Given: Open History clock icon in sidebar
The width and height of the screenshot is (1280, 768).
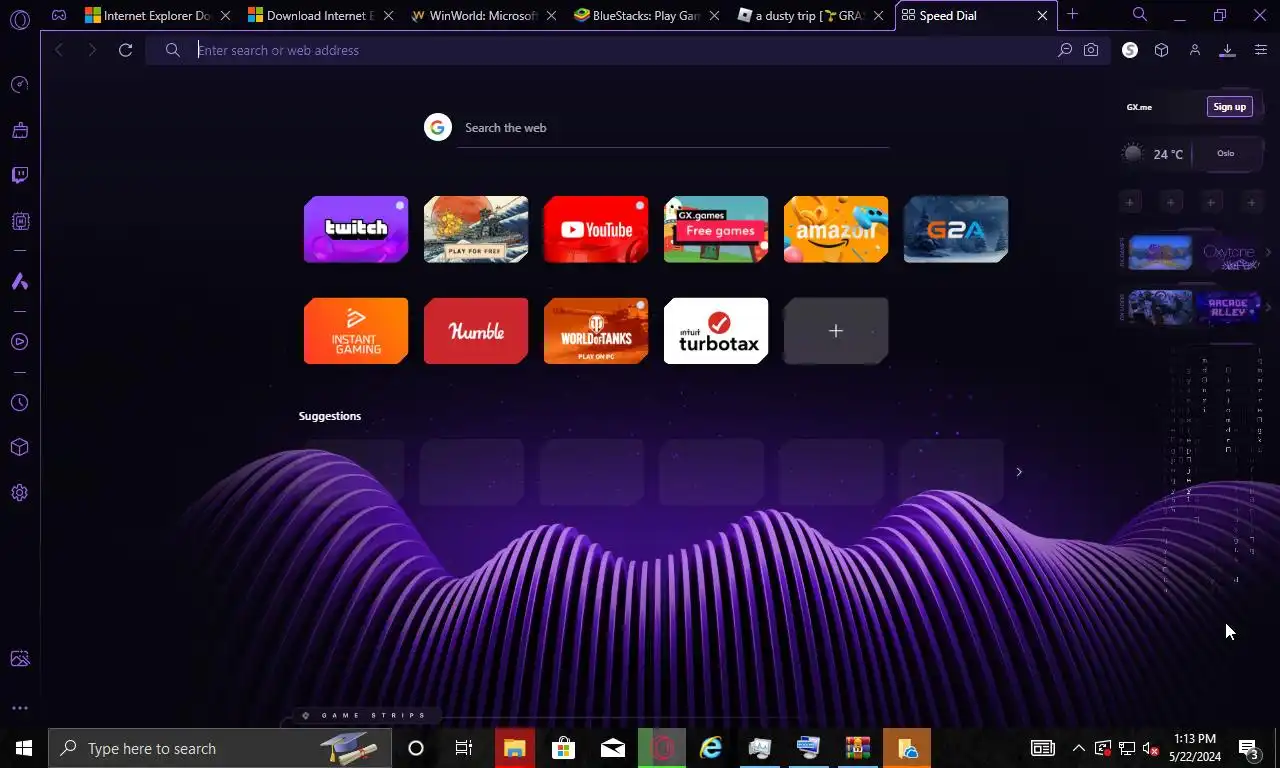Looking at the screenshot, I should tap(19, 403).
